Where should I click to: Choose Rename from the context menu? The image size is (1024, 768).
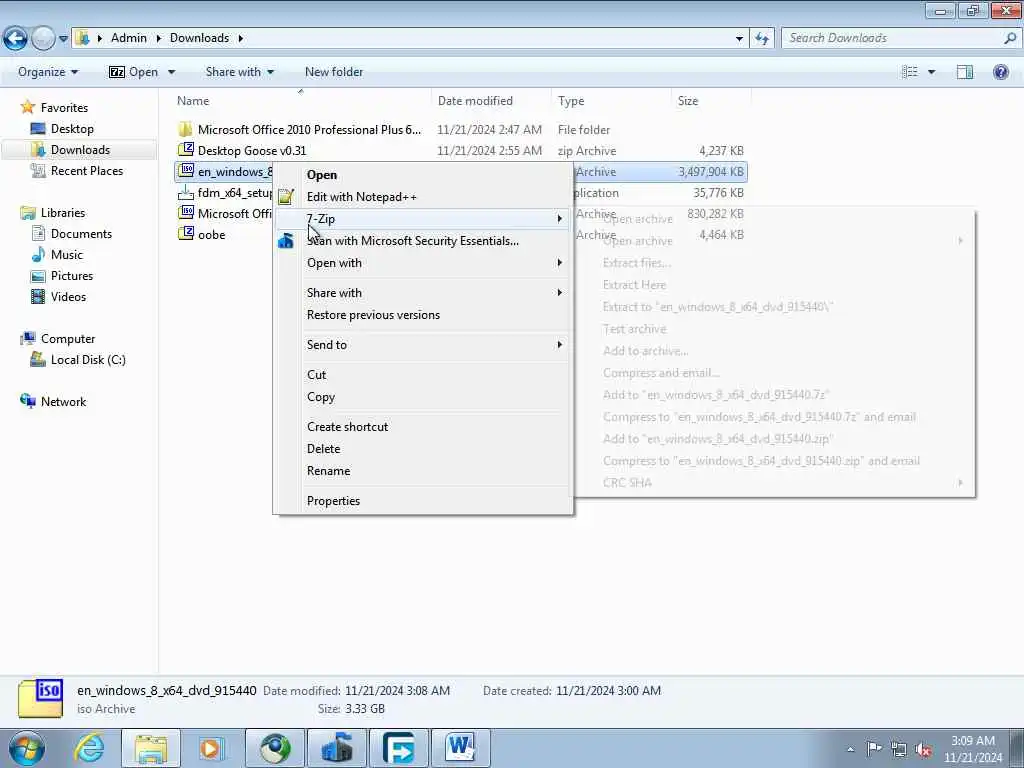coord(423,471)
